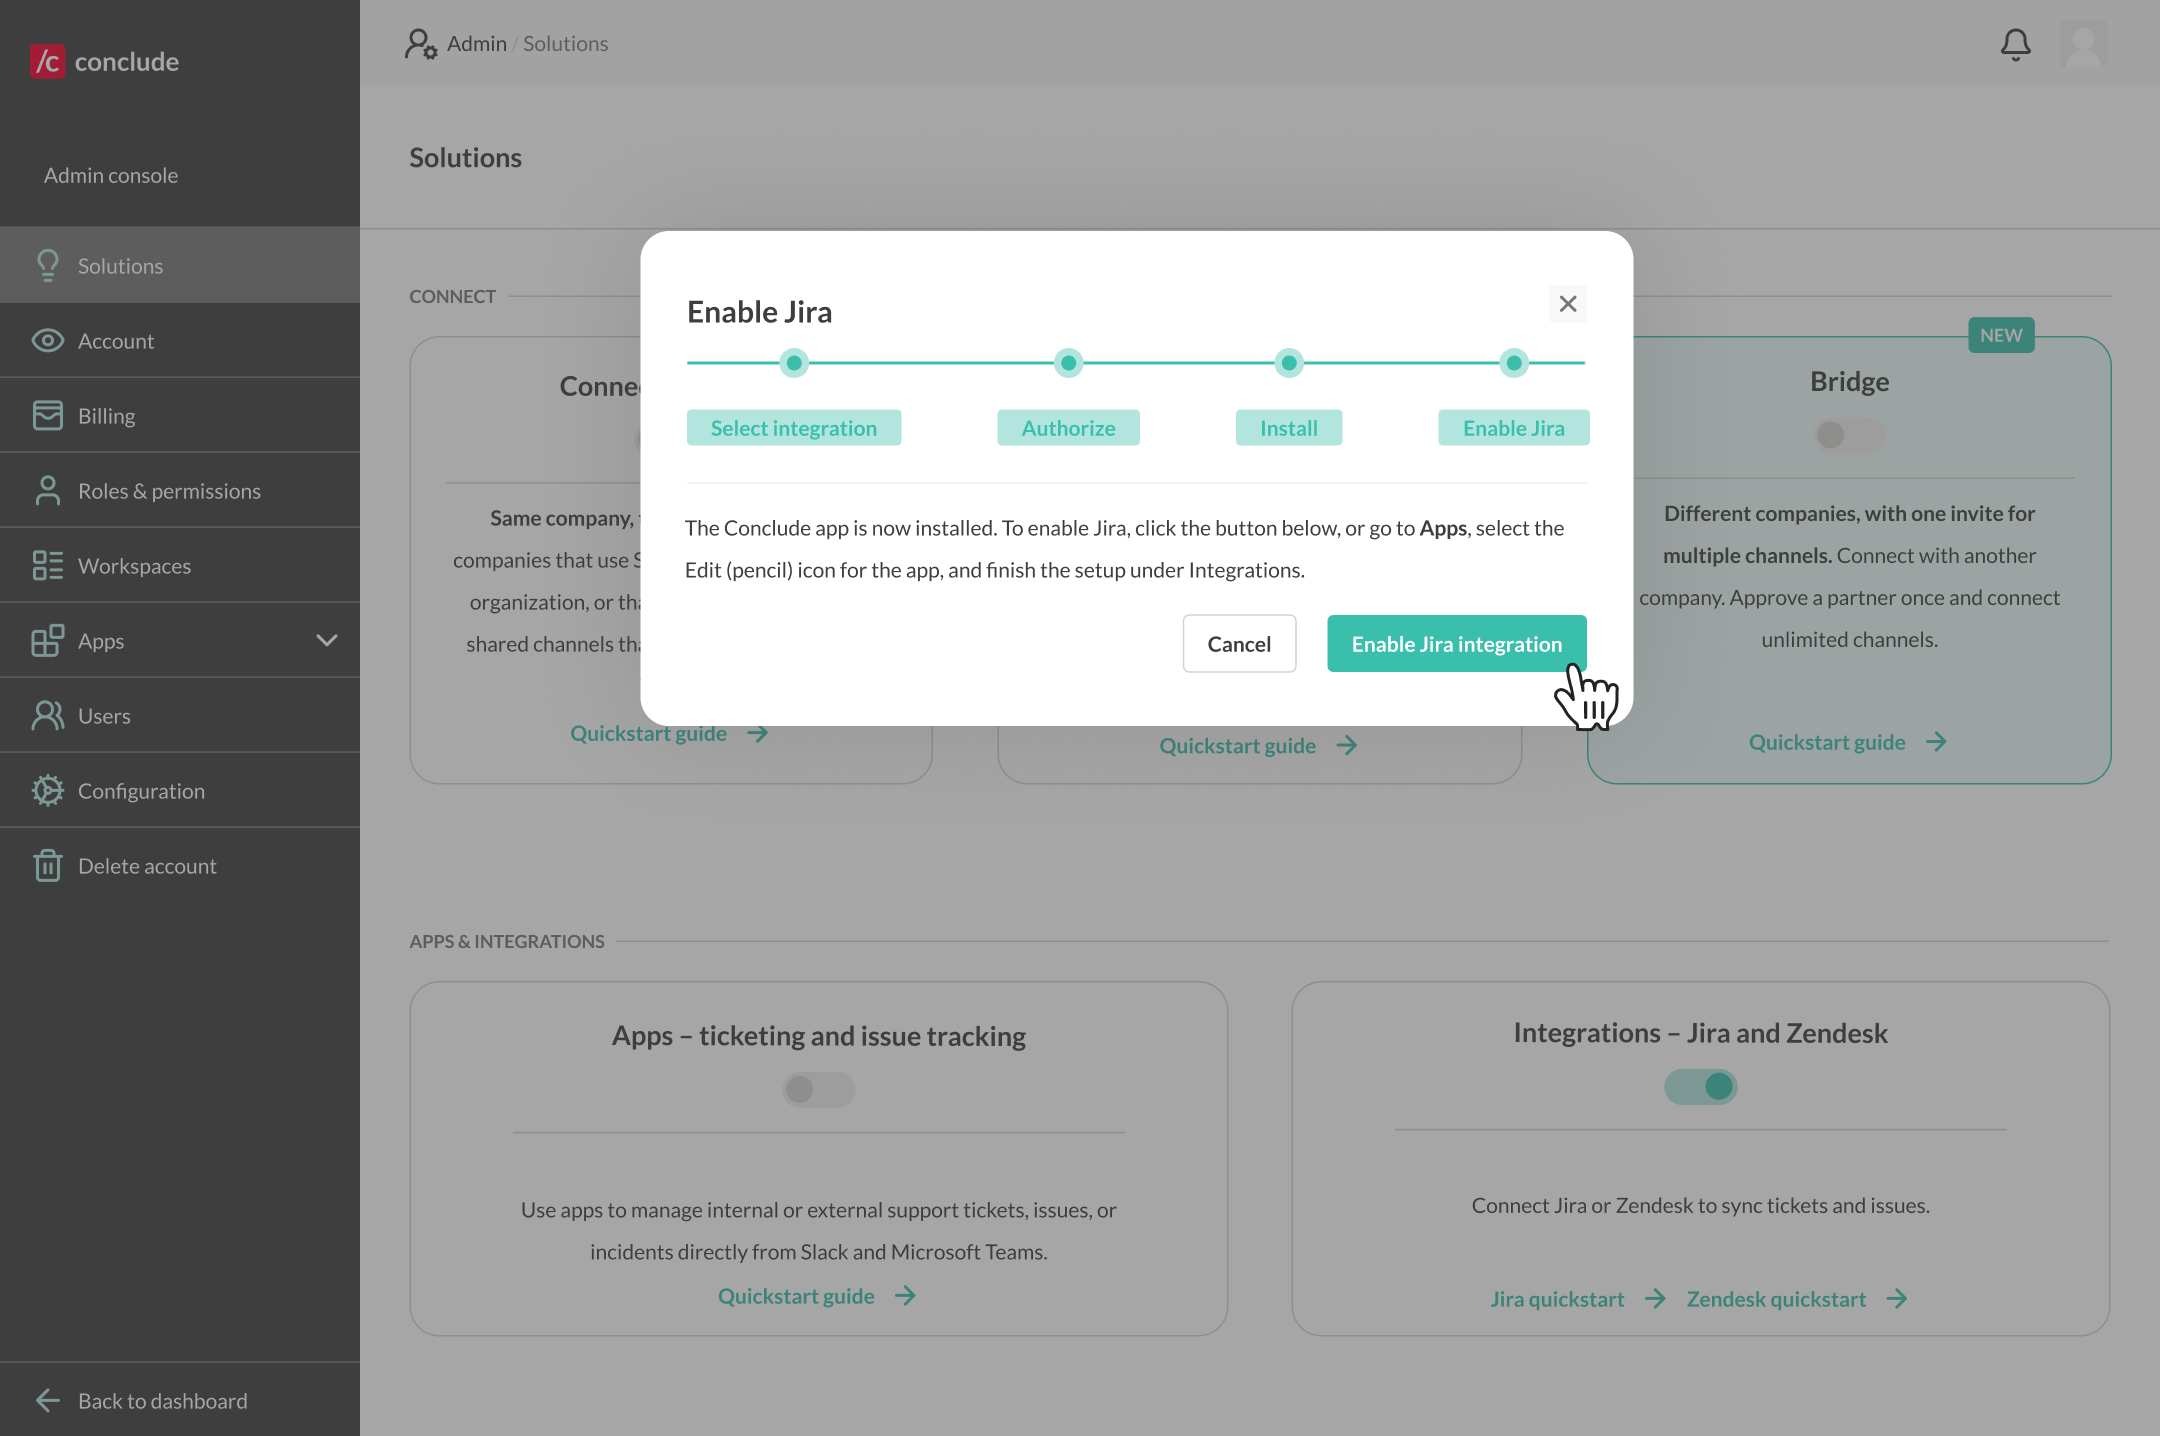This screenshot has height=1436, width=2160.
Task: Click the Authorize step dot
Action: pyautogui.click(x=1068, y=362)
